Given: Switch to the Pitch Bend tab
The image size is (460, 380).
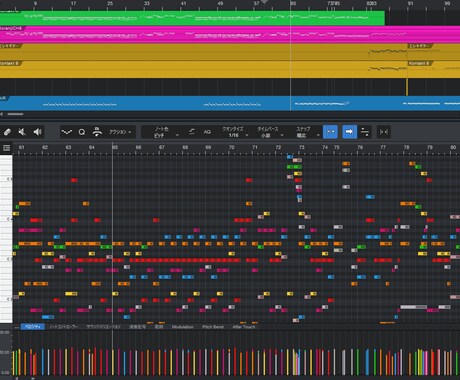Looking at the screenshot, I should 213,327.
